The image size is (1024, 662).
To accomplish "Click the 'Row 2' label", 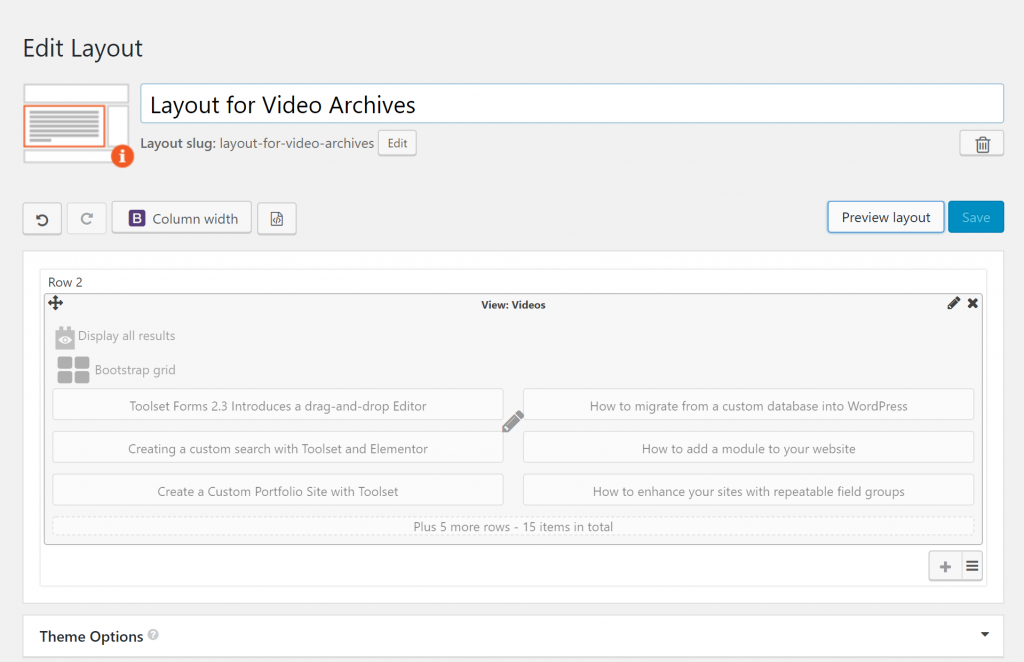I will [65, 282].
